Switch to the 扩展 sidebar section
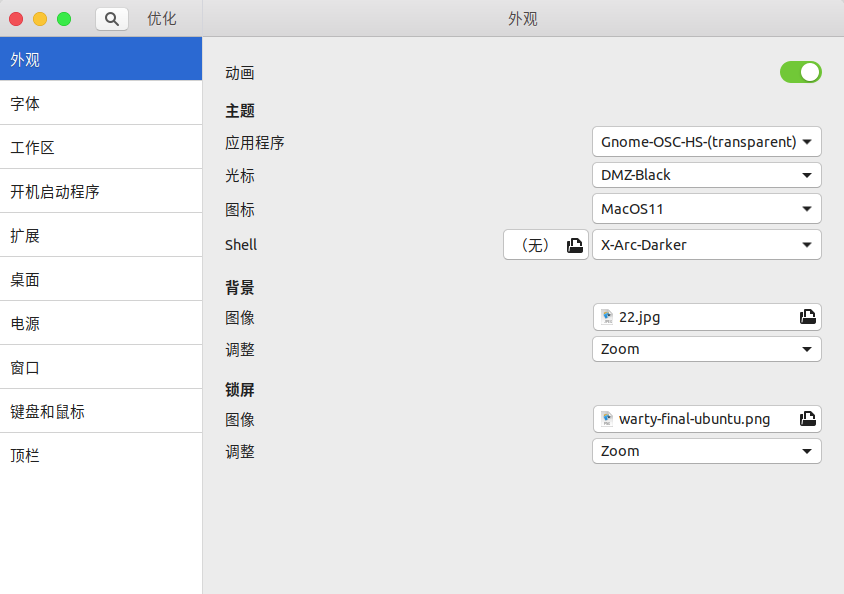 [x=101, y=236]
